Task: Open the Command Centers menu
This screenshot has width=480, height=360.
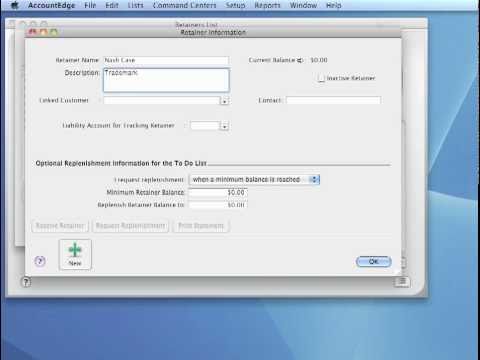Action: [184, 5]
